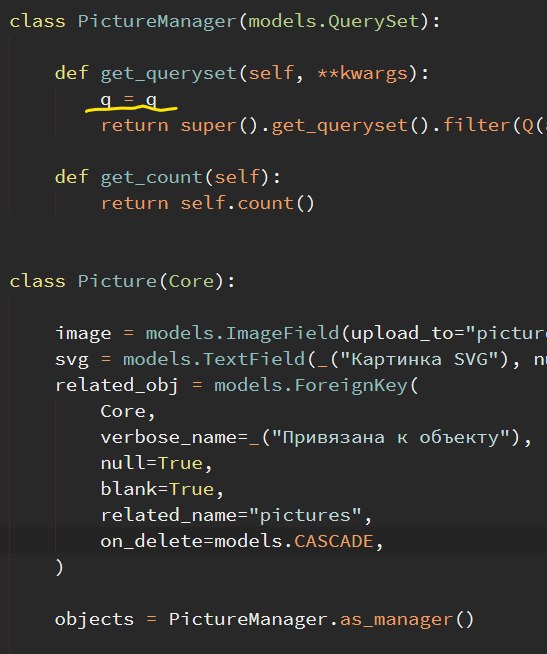The width and height of the screenshot is (547, 654).
Task: Click get_queryset in the return super() line
Action: point(340,126)
